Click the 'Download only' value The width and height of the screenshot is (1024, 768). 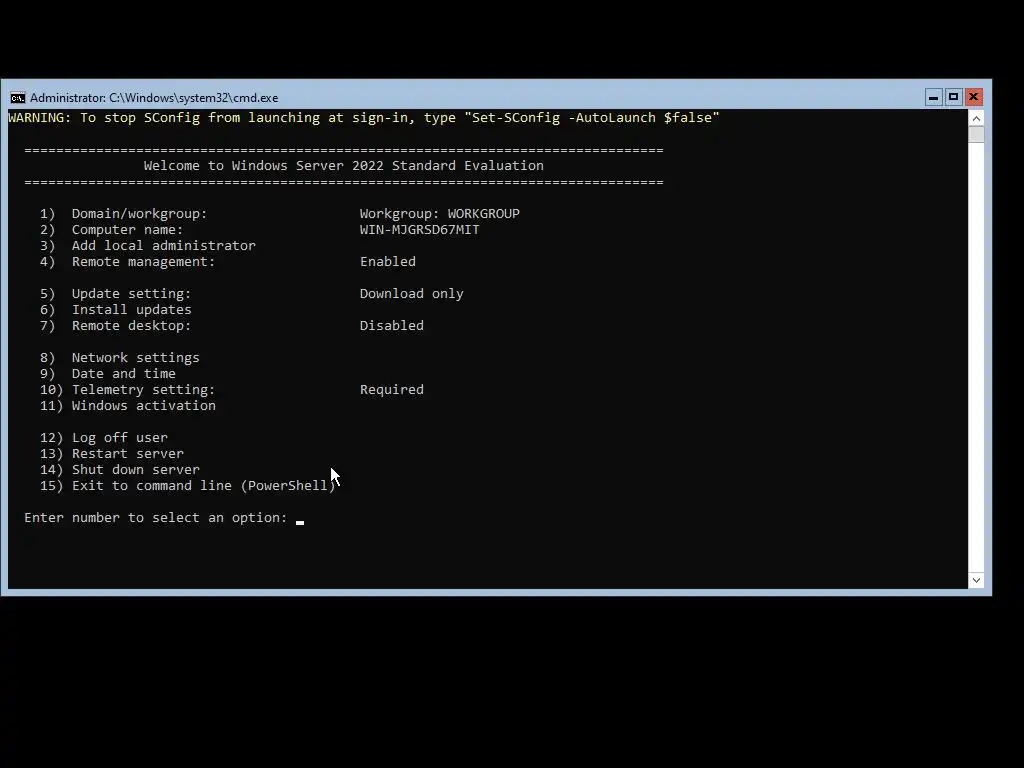click(x=411, y=294)
